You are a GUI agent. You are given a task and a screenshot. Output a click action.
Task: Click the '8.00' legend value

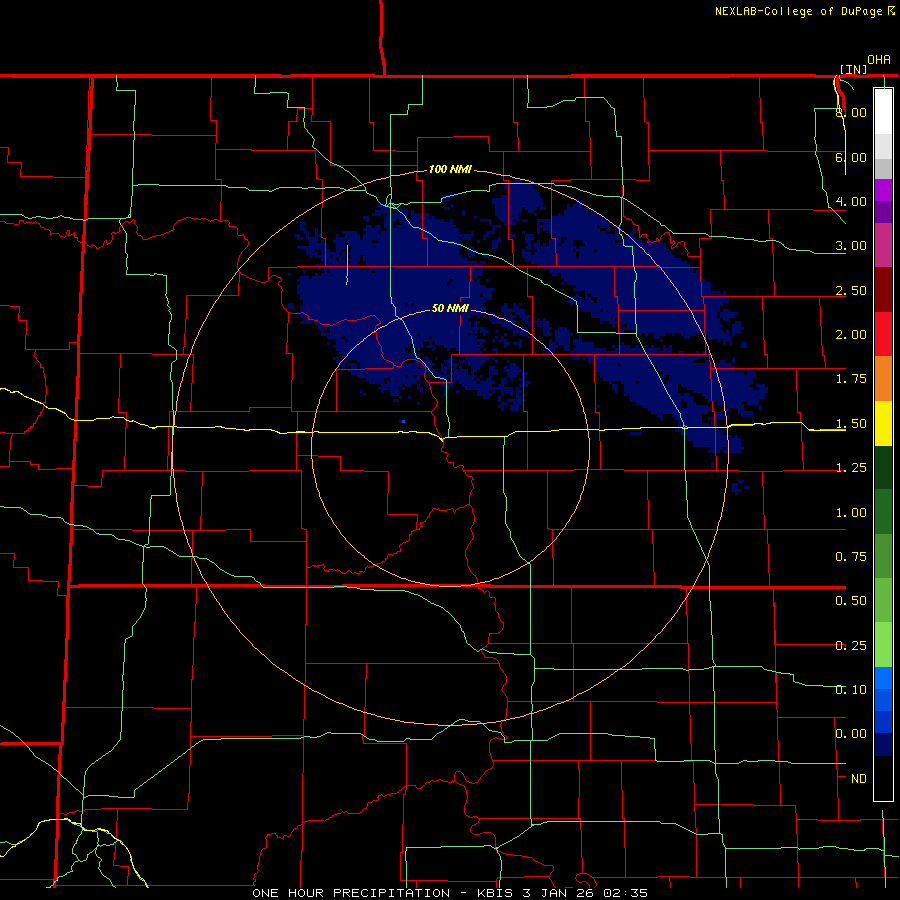[x=851, y=112]
